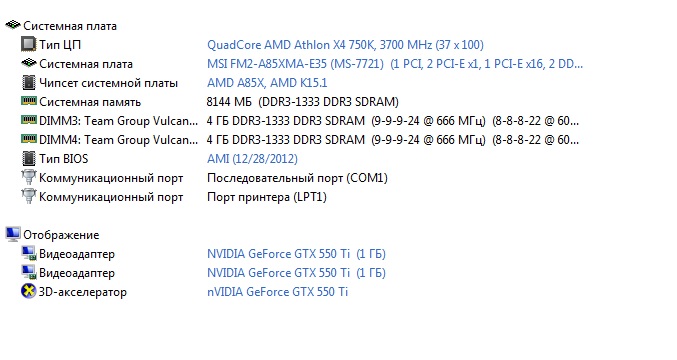Select the second Видеоадаптер row label
The image size is (677, 360).
(77, 273)
